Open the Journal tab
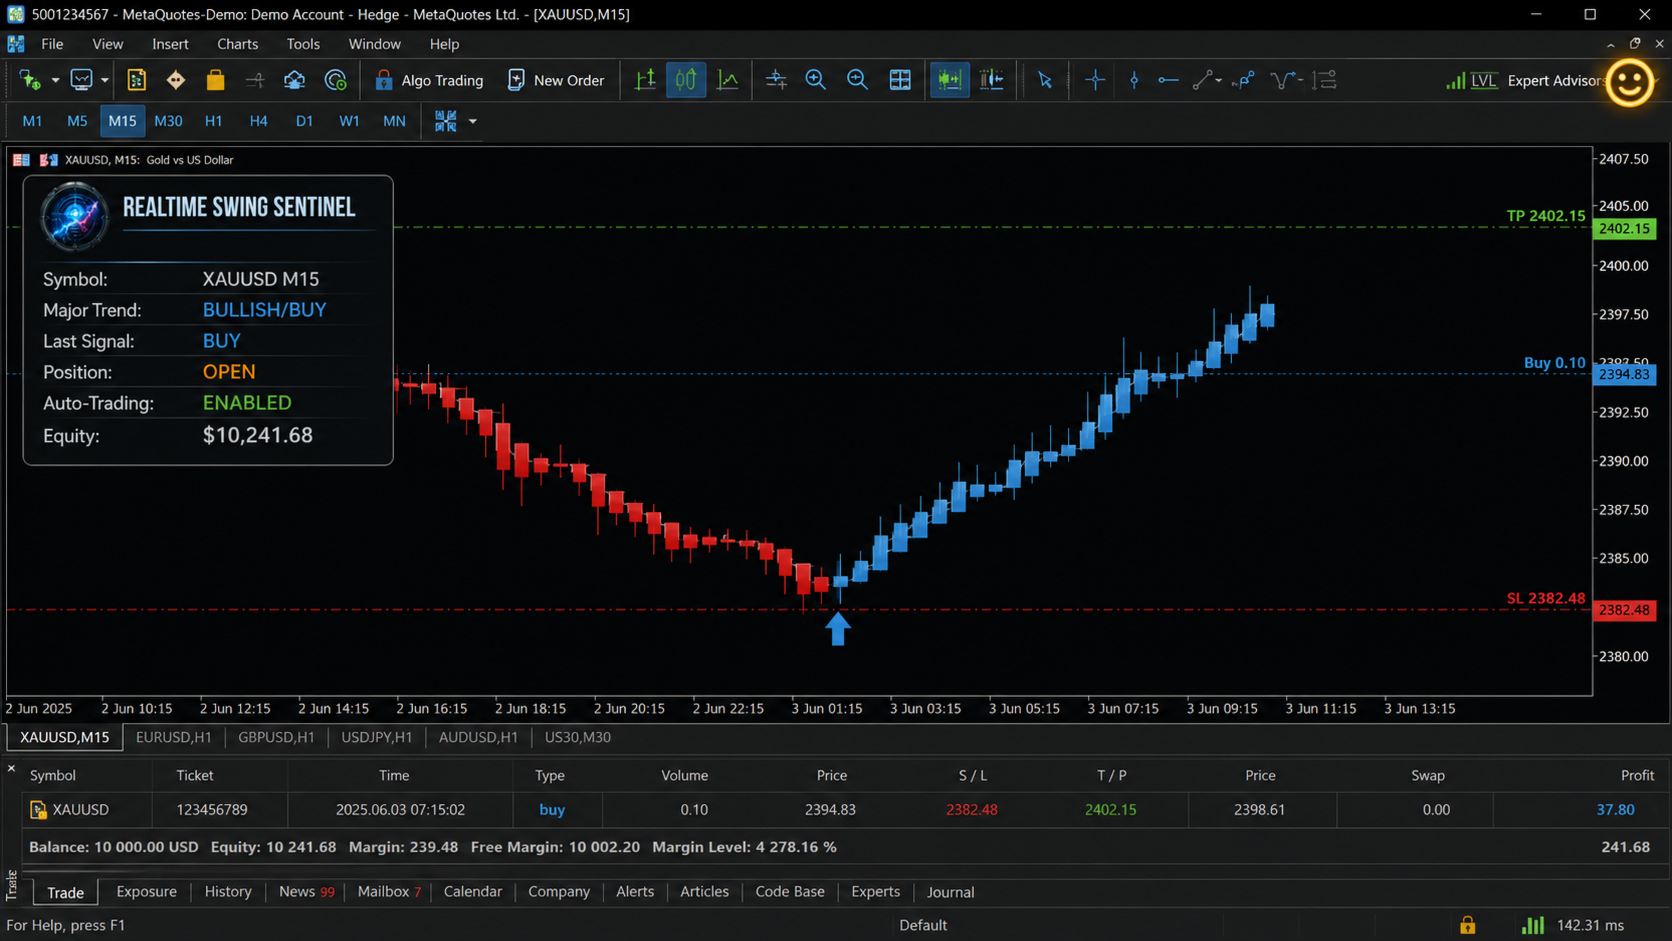The image size is (1672, 941). point(950,892)
